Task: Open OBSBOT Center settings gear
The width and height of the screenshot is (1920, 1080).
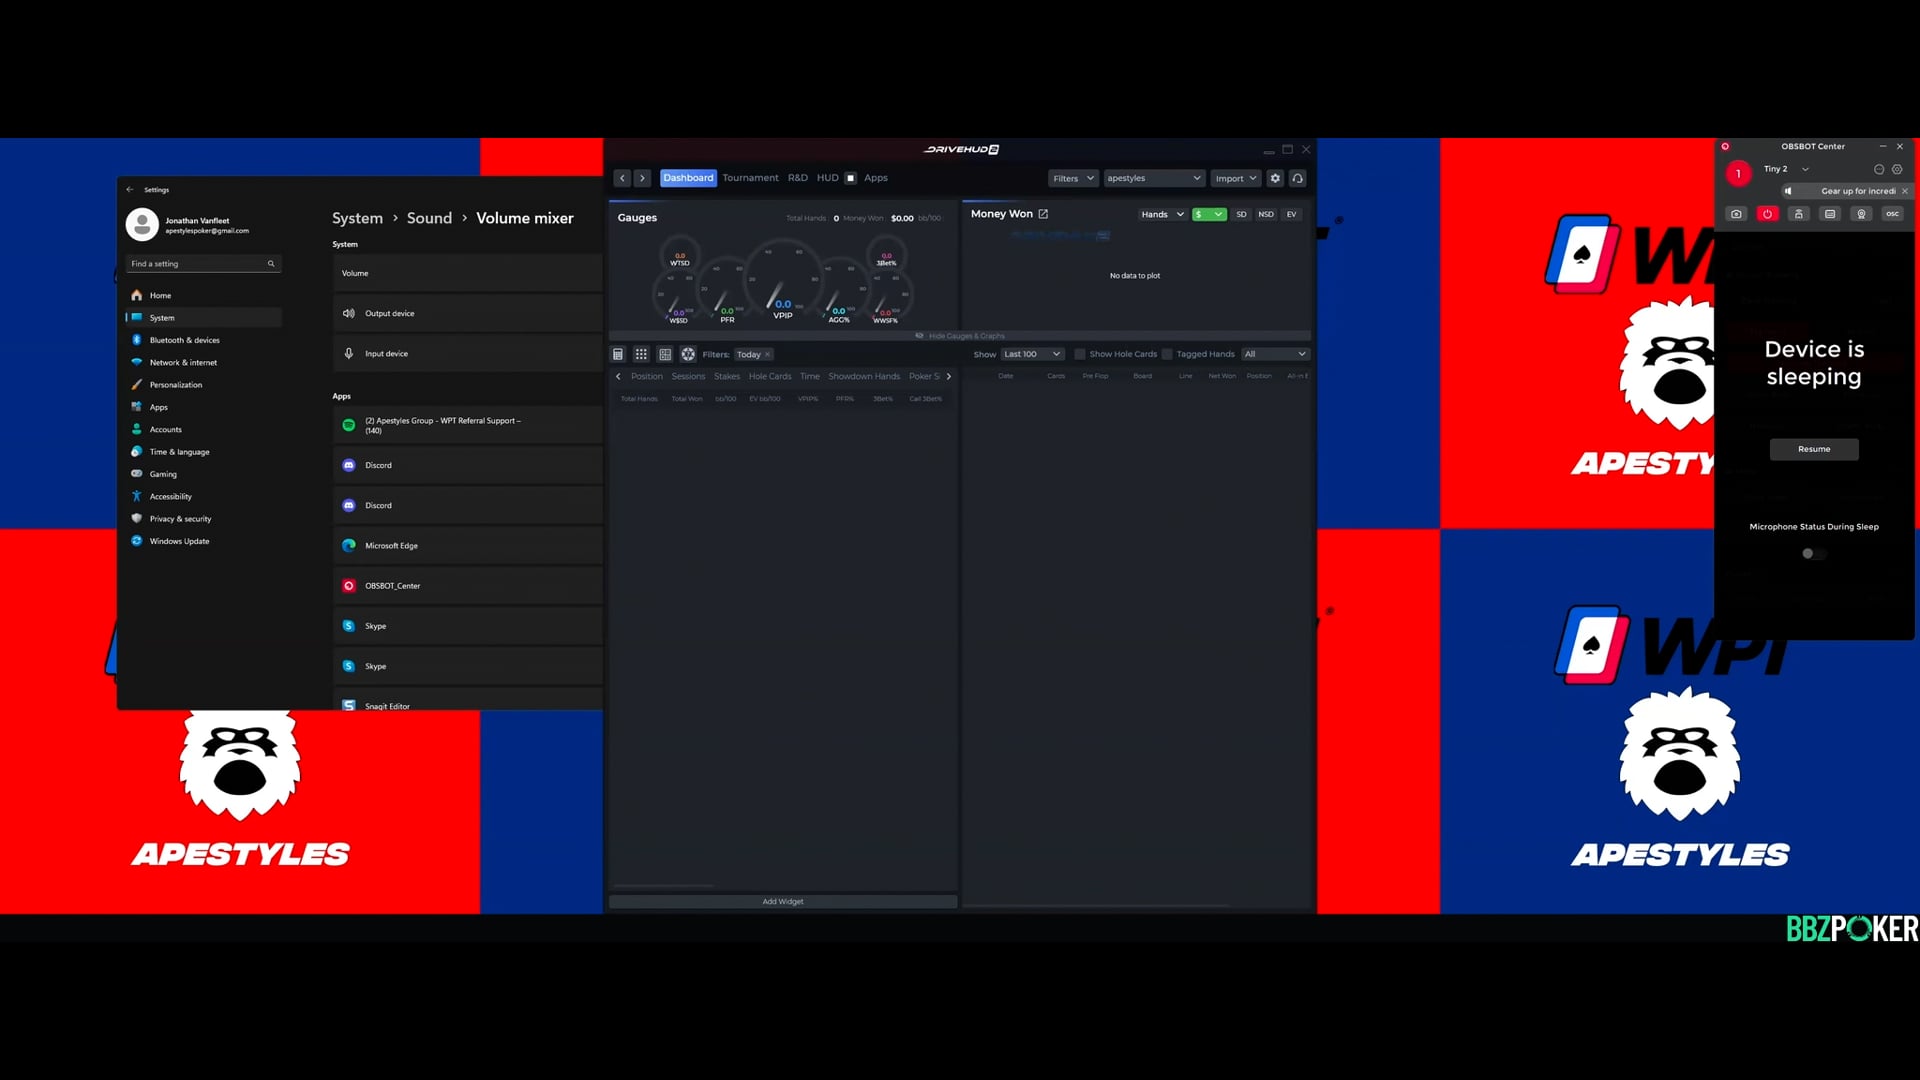Action: 1897,169
